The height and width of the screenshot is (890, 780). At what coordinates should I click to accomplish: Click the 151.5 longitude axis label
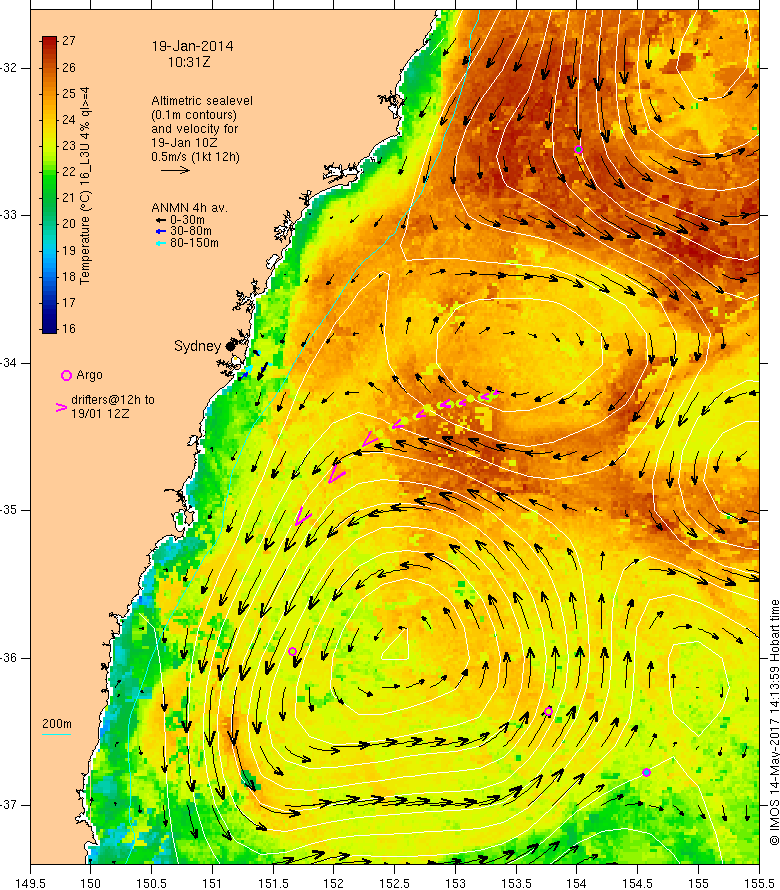click(x=273, y=883)
